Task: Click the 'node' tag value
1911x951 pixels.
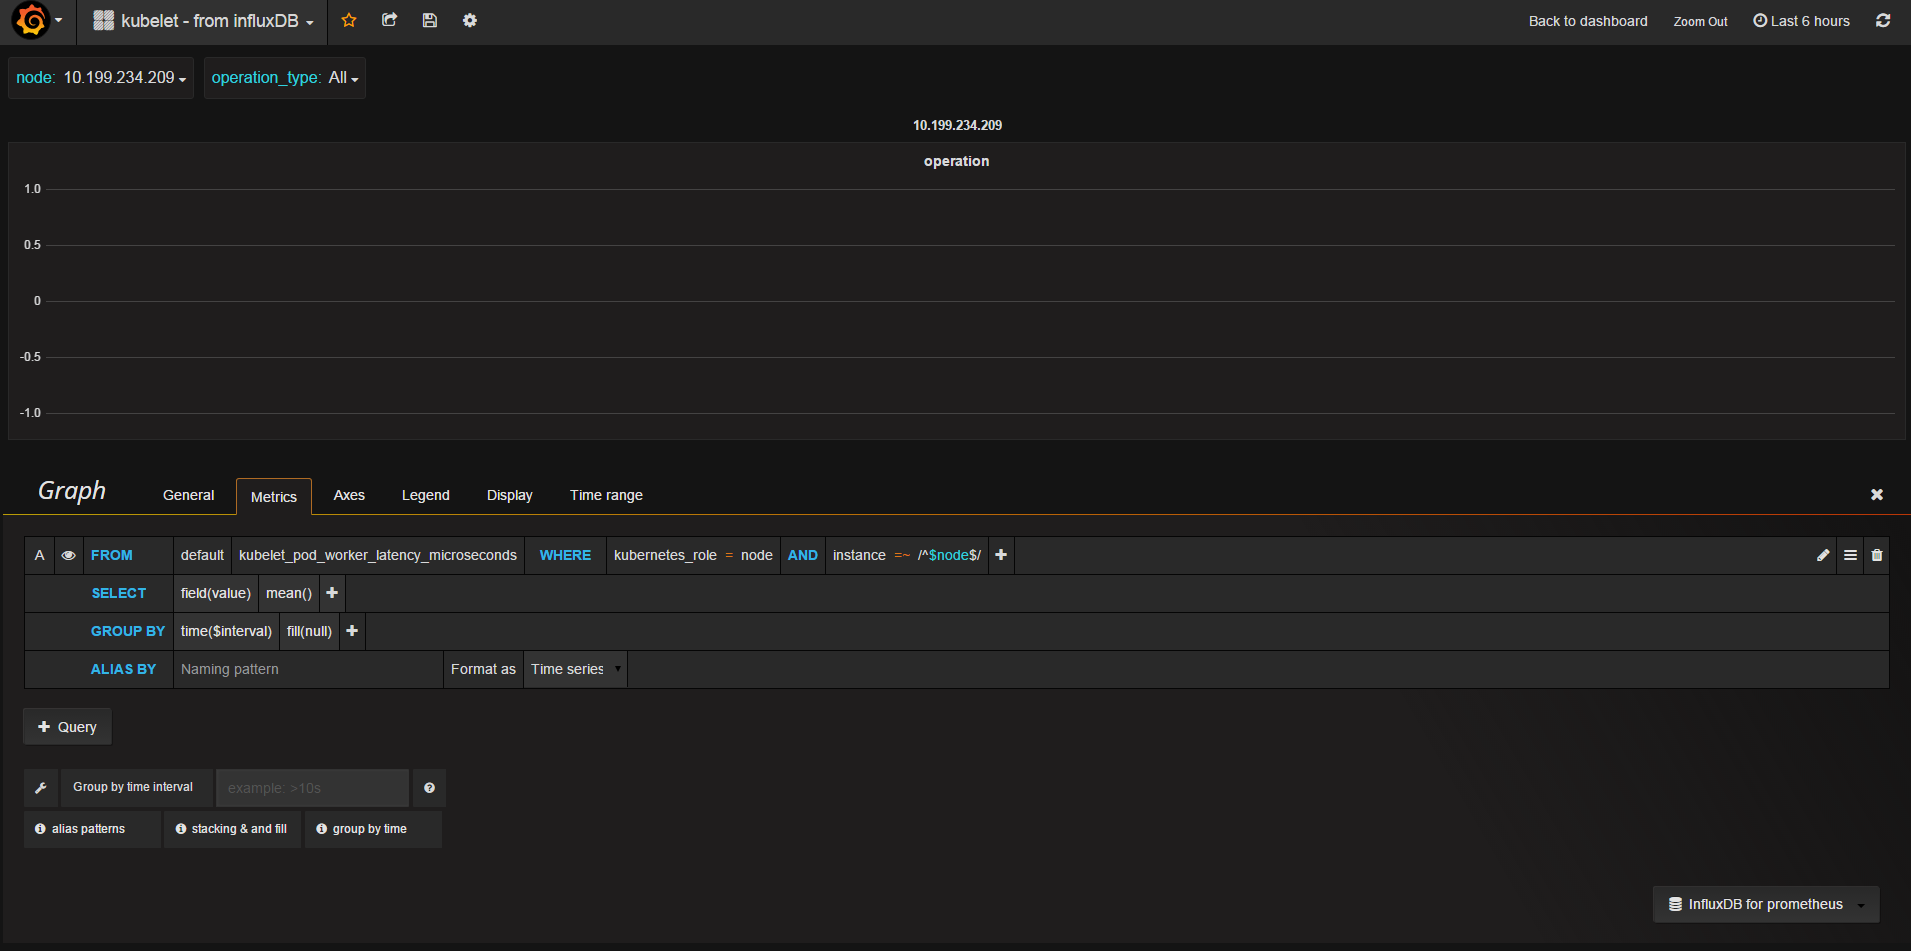Action: pyautogui.click(x=757, y=555)
